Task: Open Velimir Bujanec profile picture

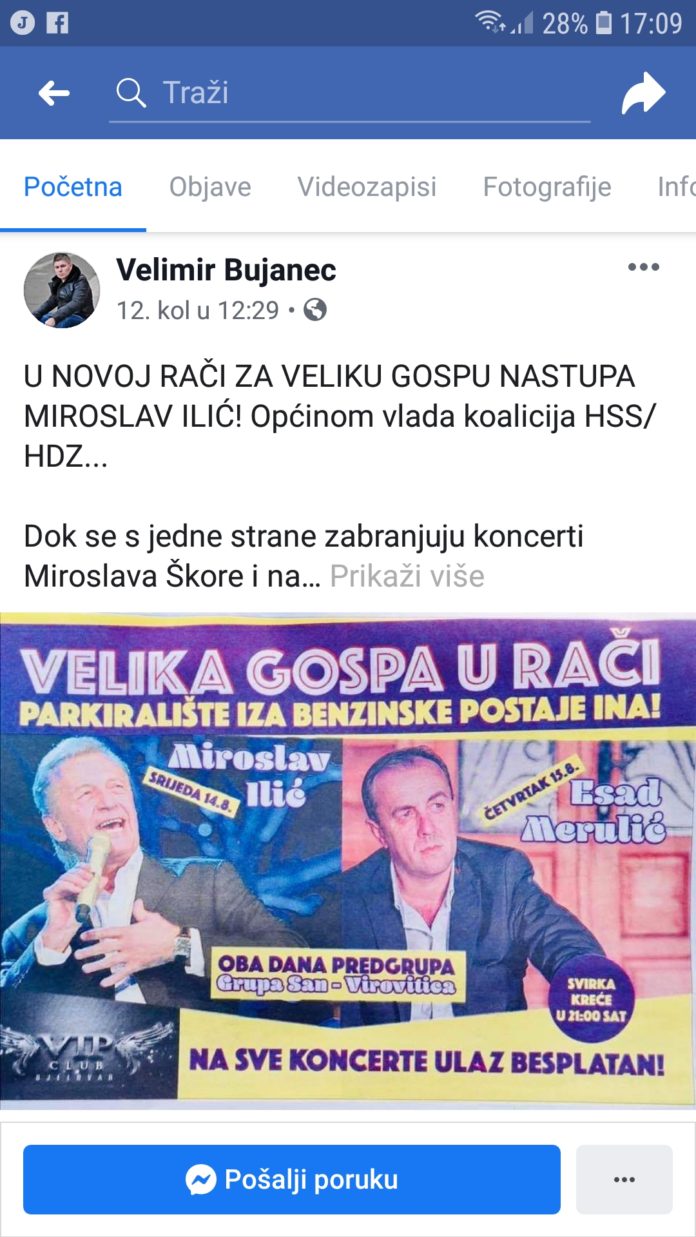Action: (62, 290)
